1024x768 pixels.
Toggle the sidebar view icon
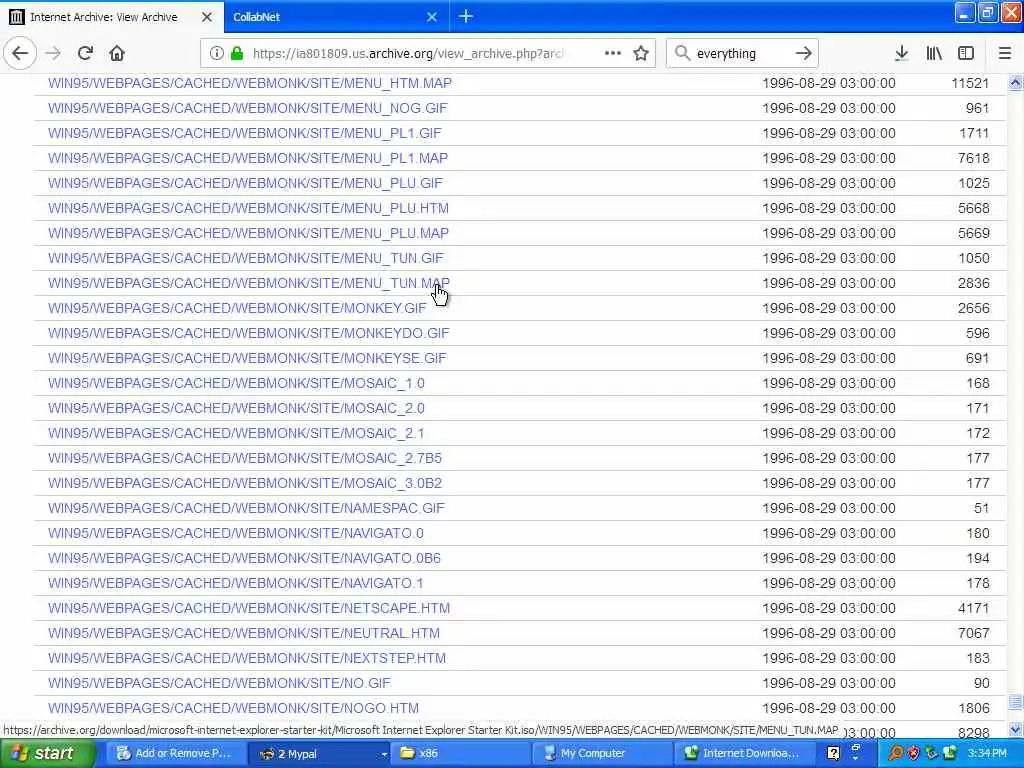966,53
